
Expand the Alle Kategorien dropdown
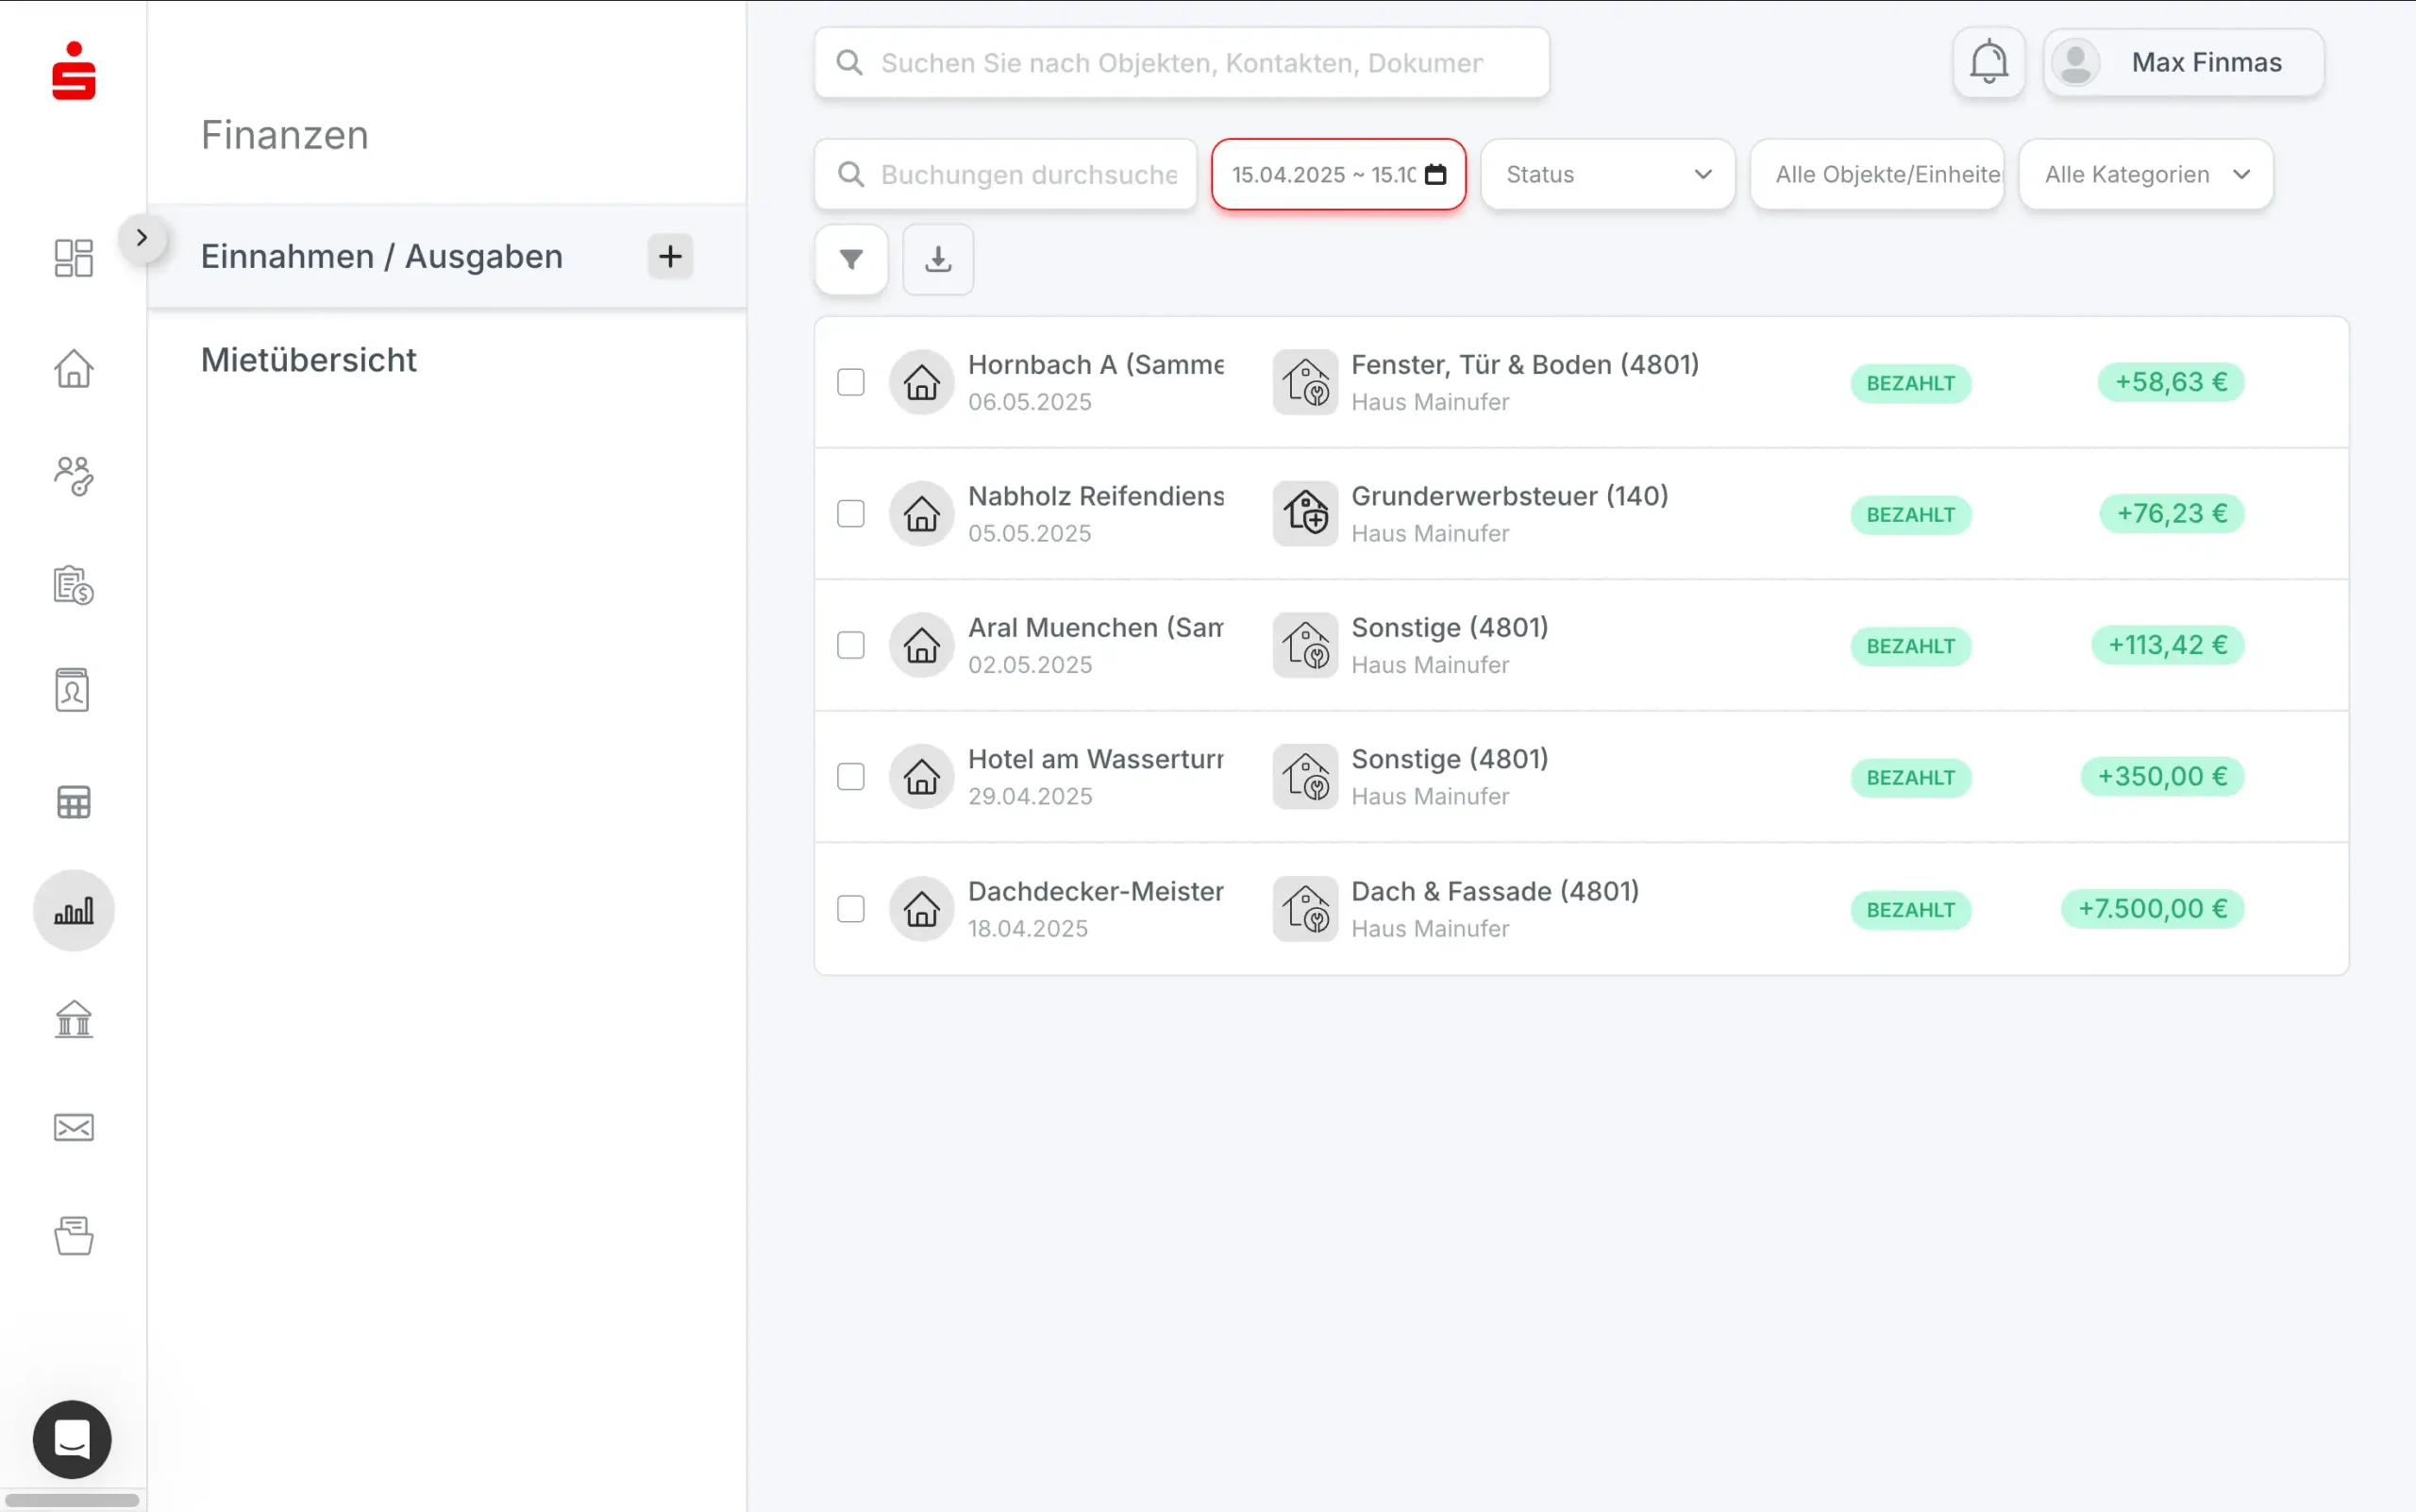[2145, 175]
